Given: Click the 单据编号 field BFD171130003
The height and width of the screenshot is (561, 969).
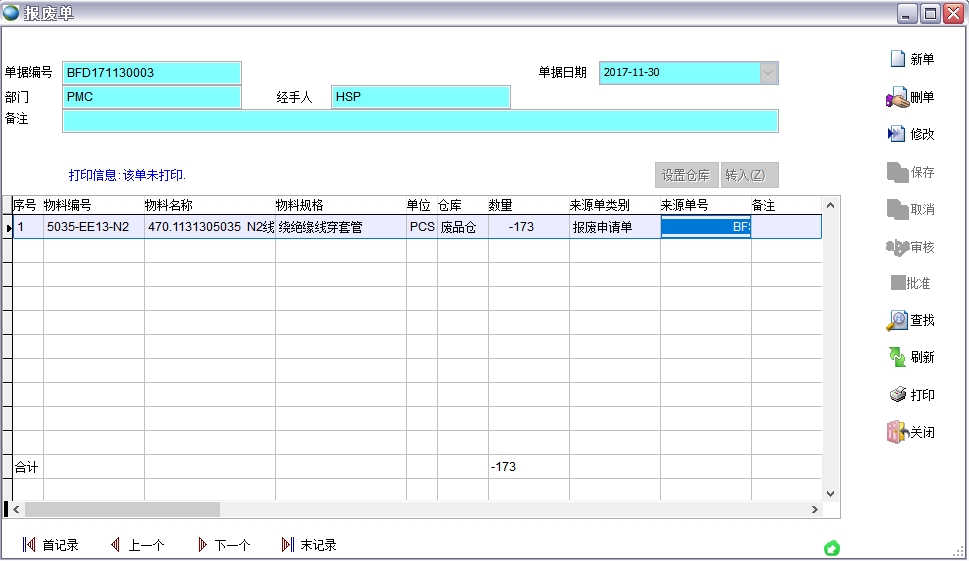Looking at the screenshot, I should pos(152,73).
